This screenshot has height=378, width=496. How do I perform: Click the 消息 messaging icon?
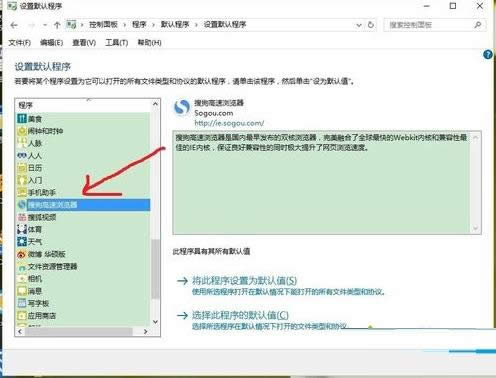click(x=22, y=291)
